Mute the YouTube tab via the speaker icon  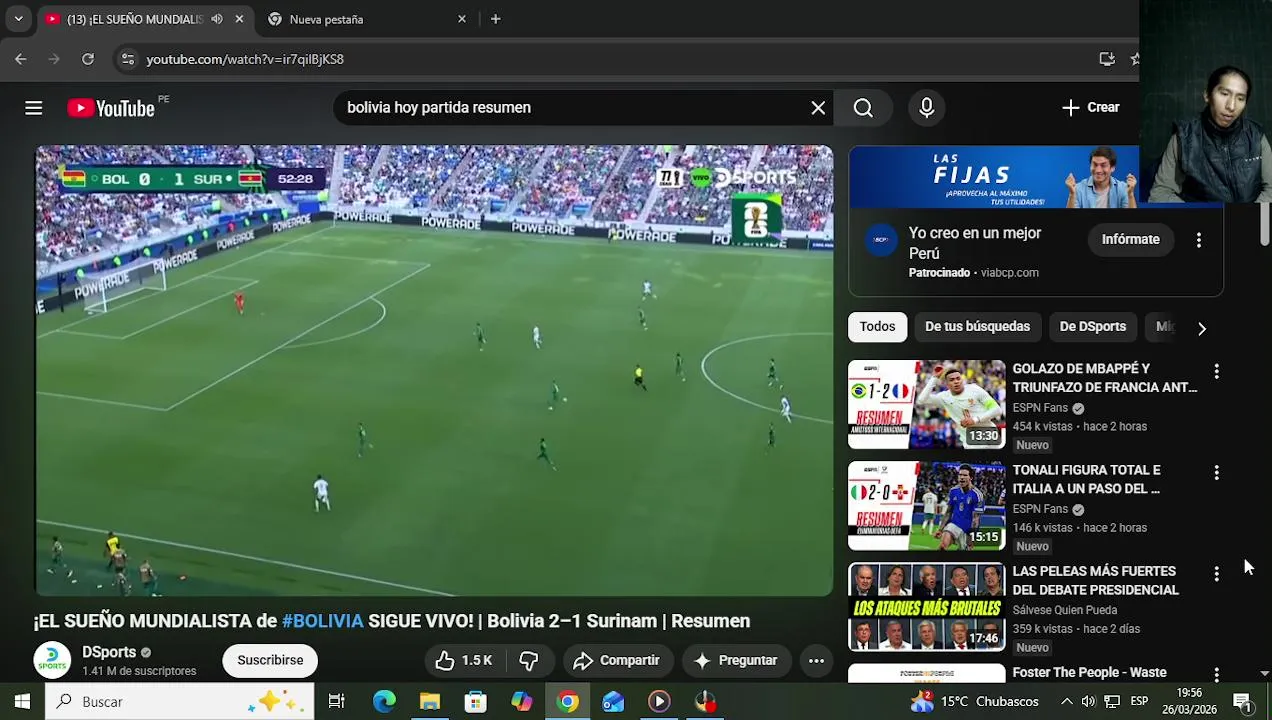click(x=217, y=19)
